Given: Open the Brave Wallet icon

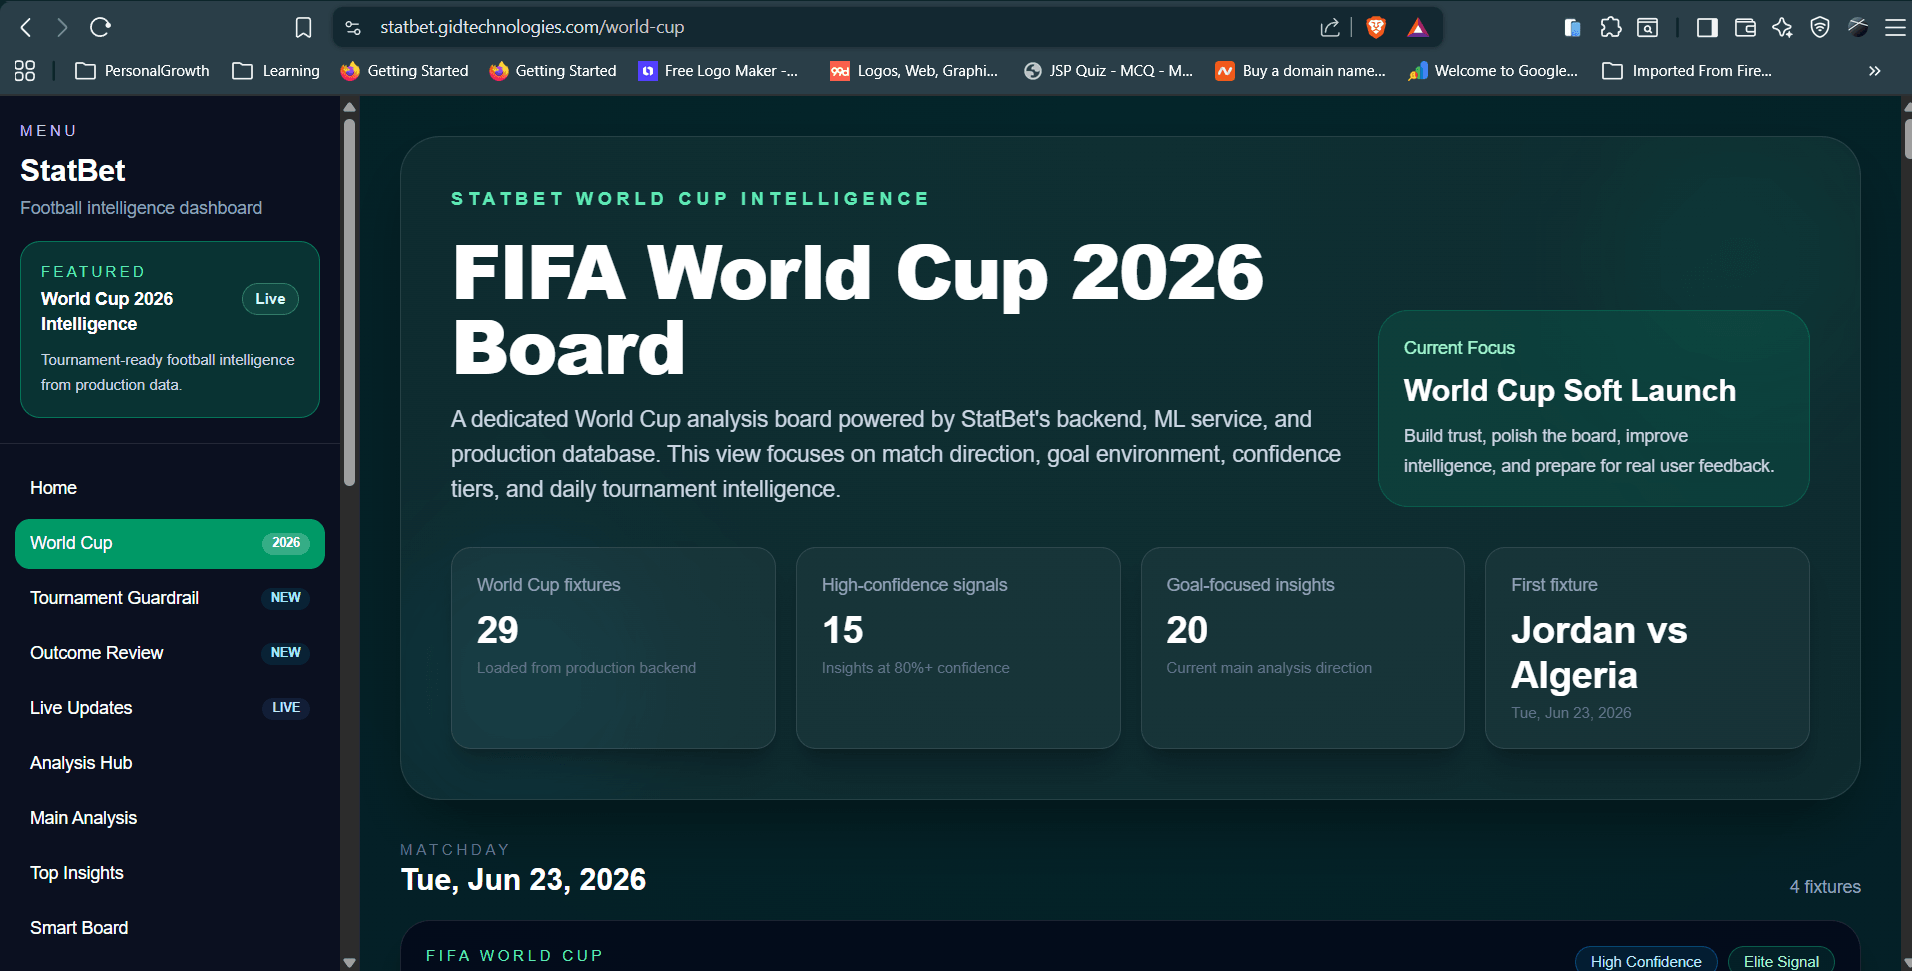Looking at the screenshot, I should coord(1745,27).
